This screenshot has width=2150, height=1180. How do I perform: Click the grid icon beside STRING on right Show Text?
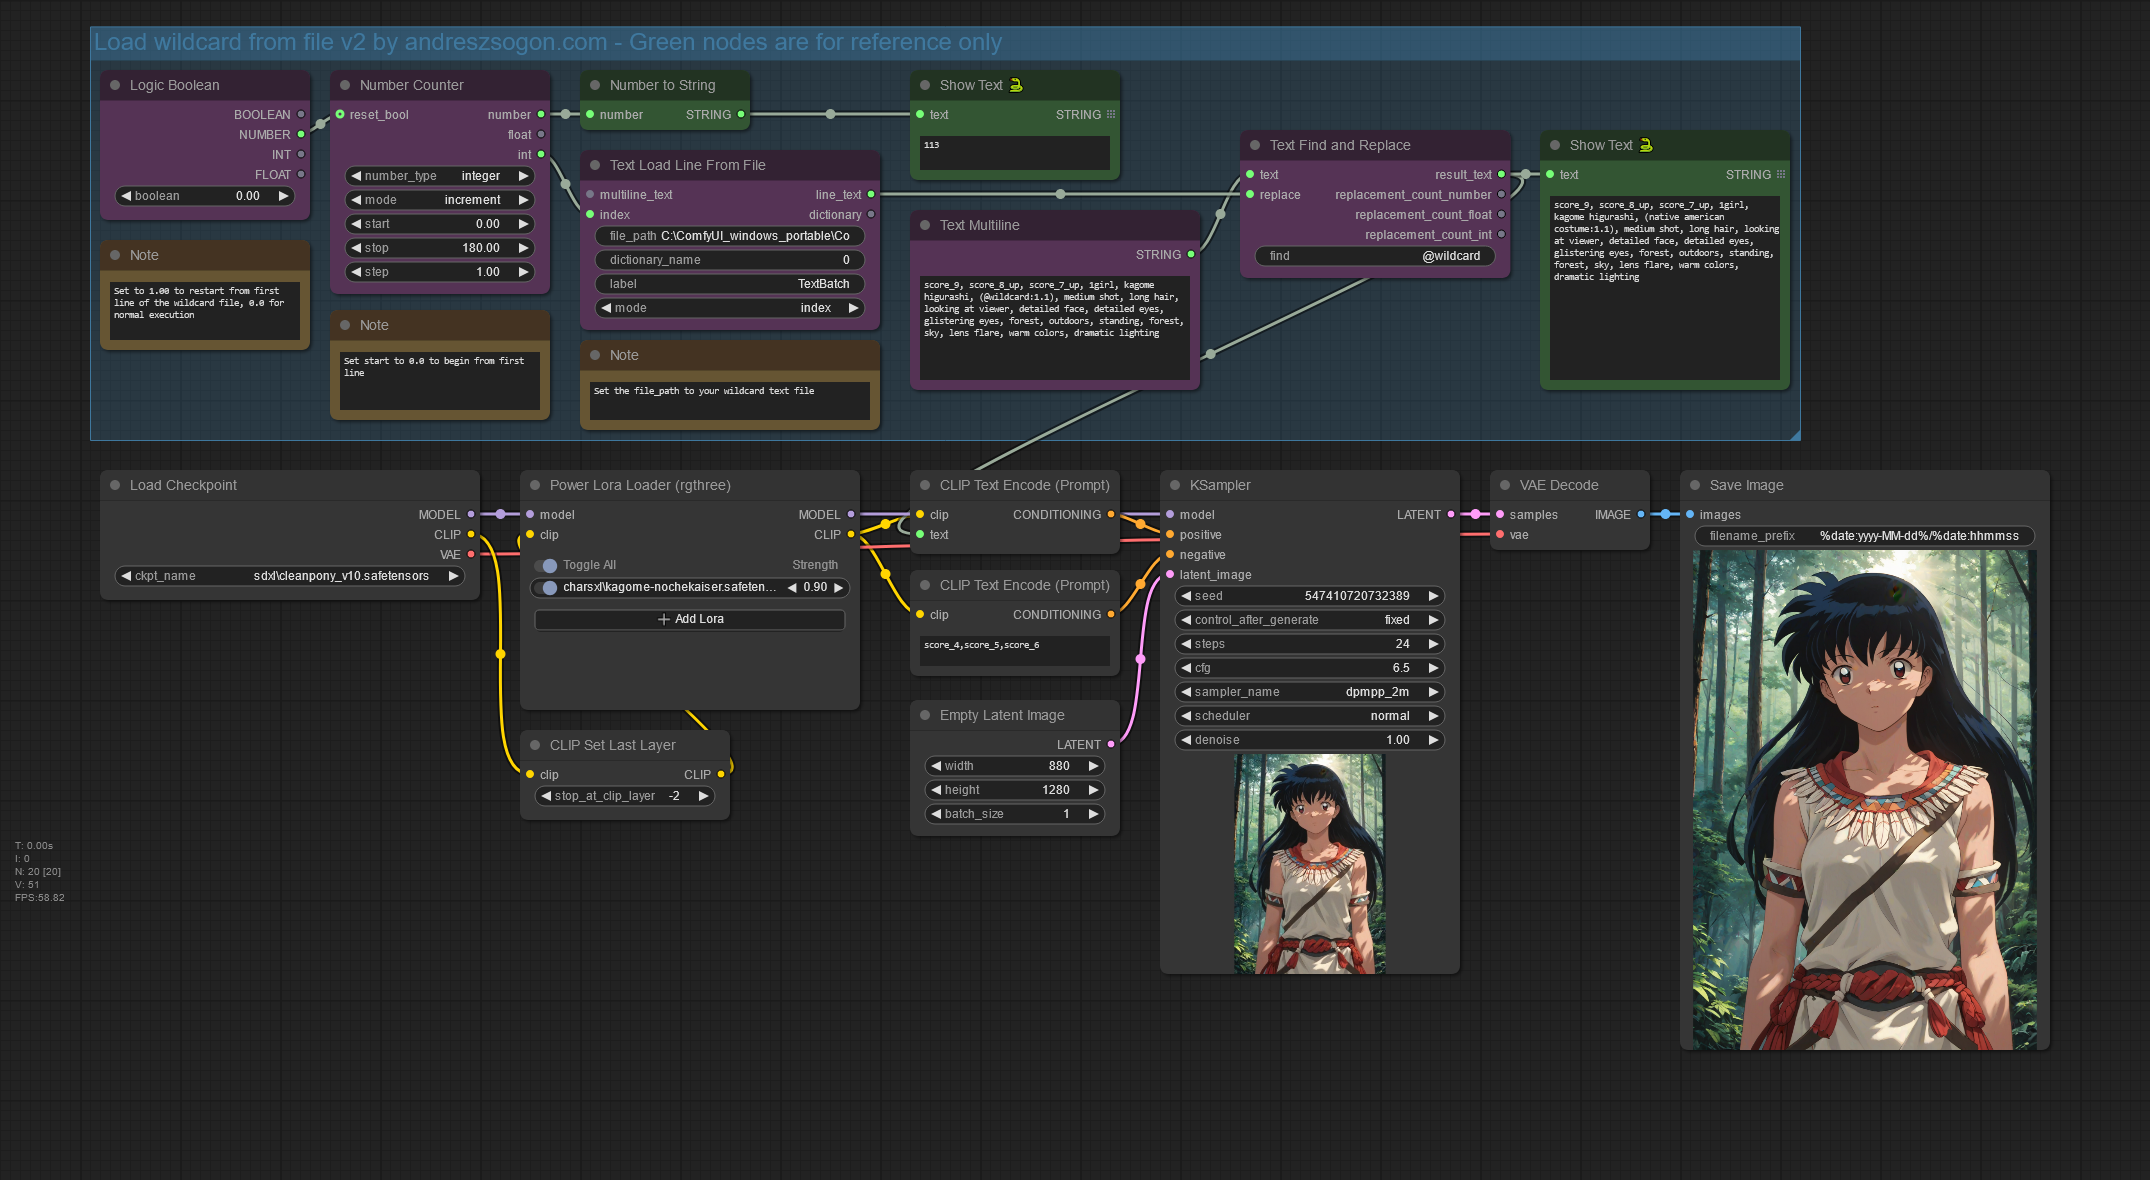1781,175
